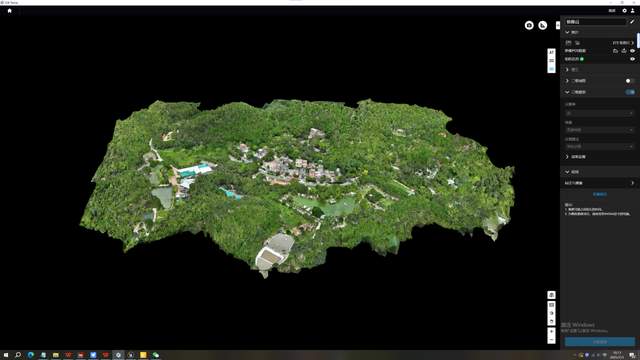Click the round camera icon above the map
Screen dimensions: 640x360
pyautogui.click(x=529, y=25)
